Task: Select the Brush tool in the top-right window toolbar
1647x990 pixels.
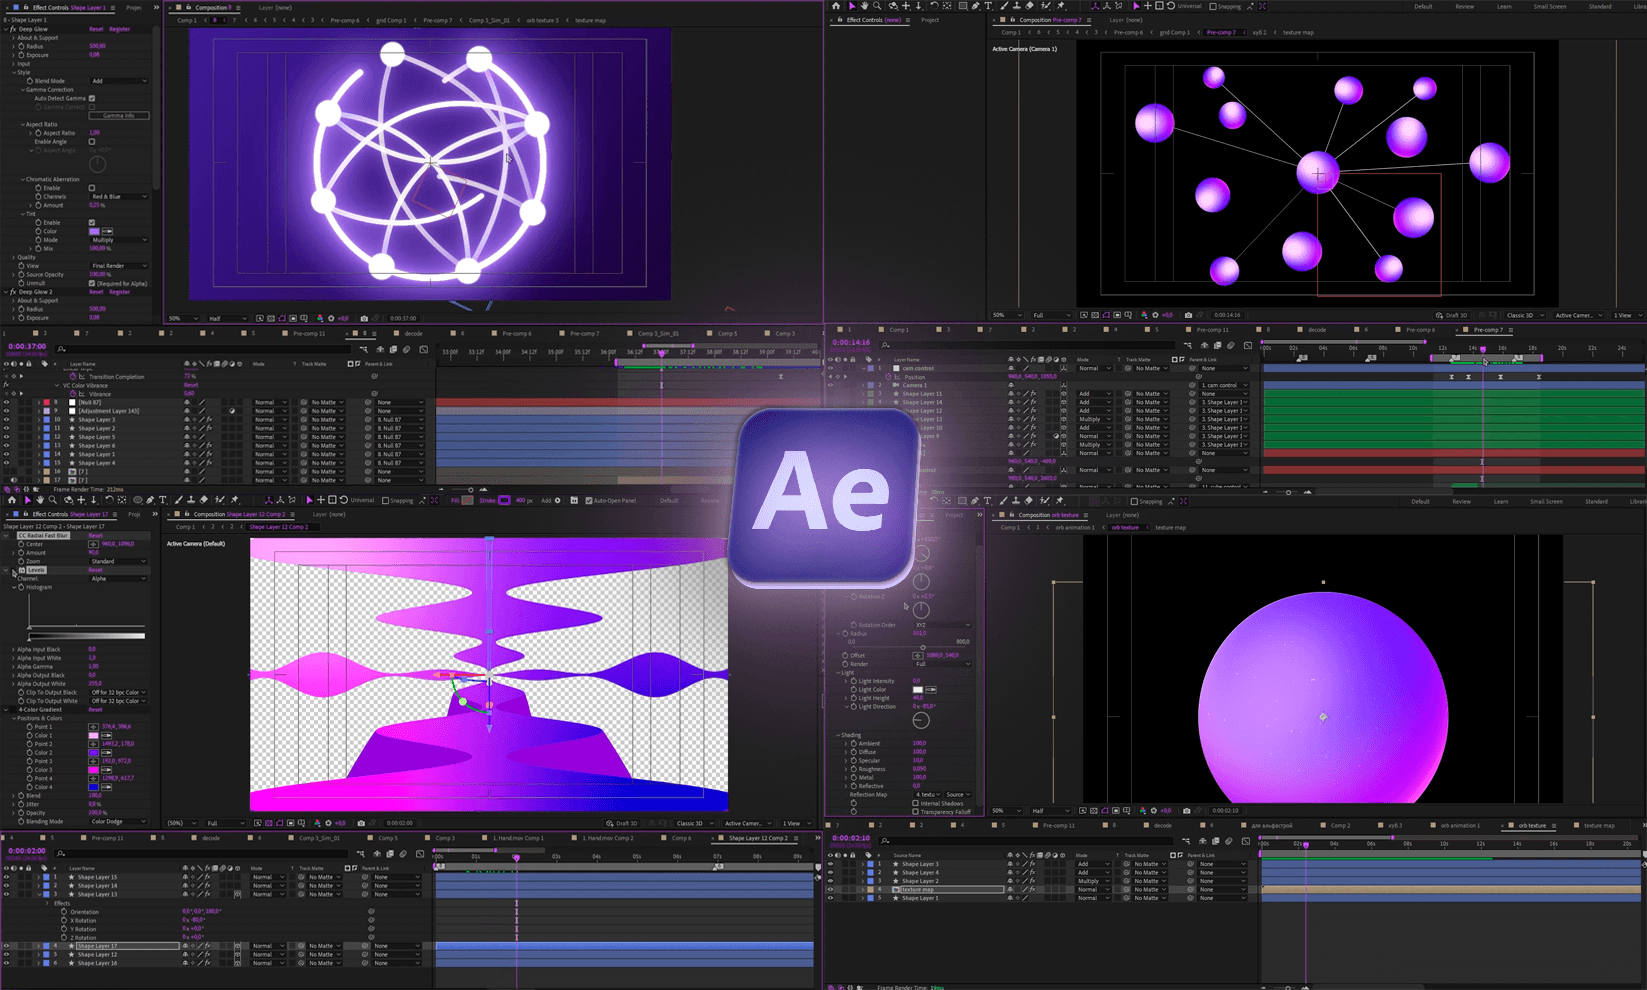Action: (x=1004, y=6)
